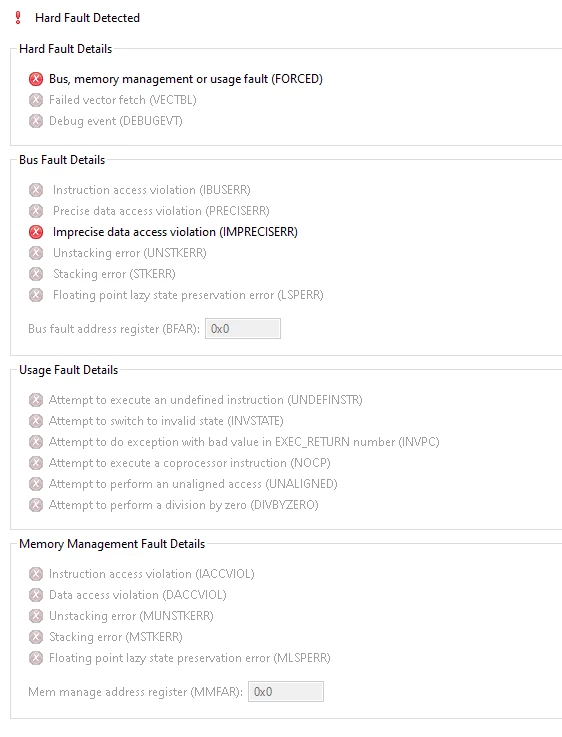562x737 pixels.
Task: Click the UNSTKERR unstacking error icon
Action: 36,253
